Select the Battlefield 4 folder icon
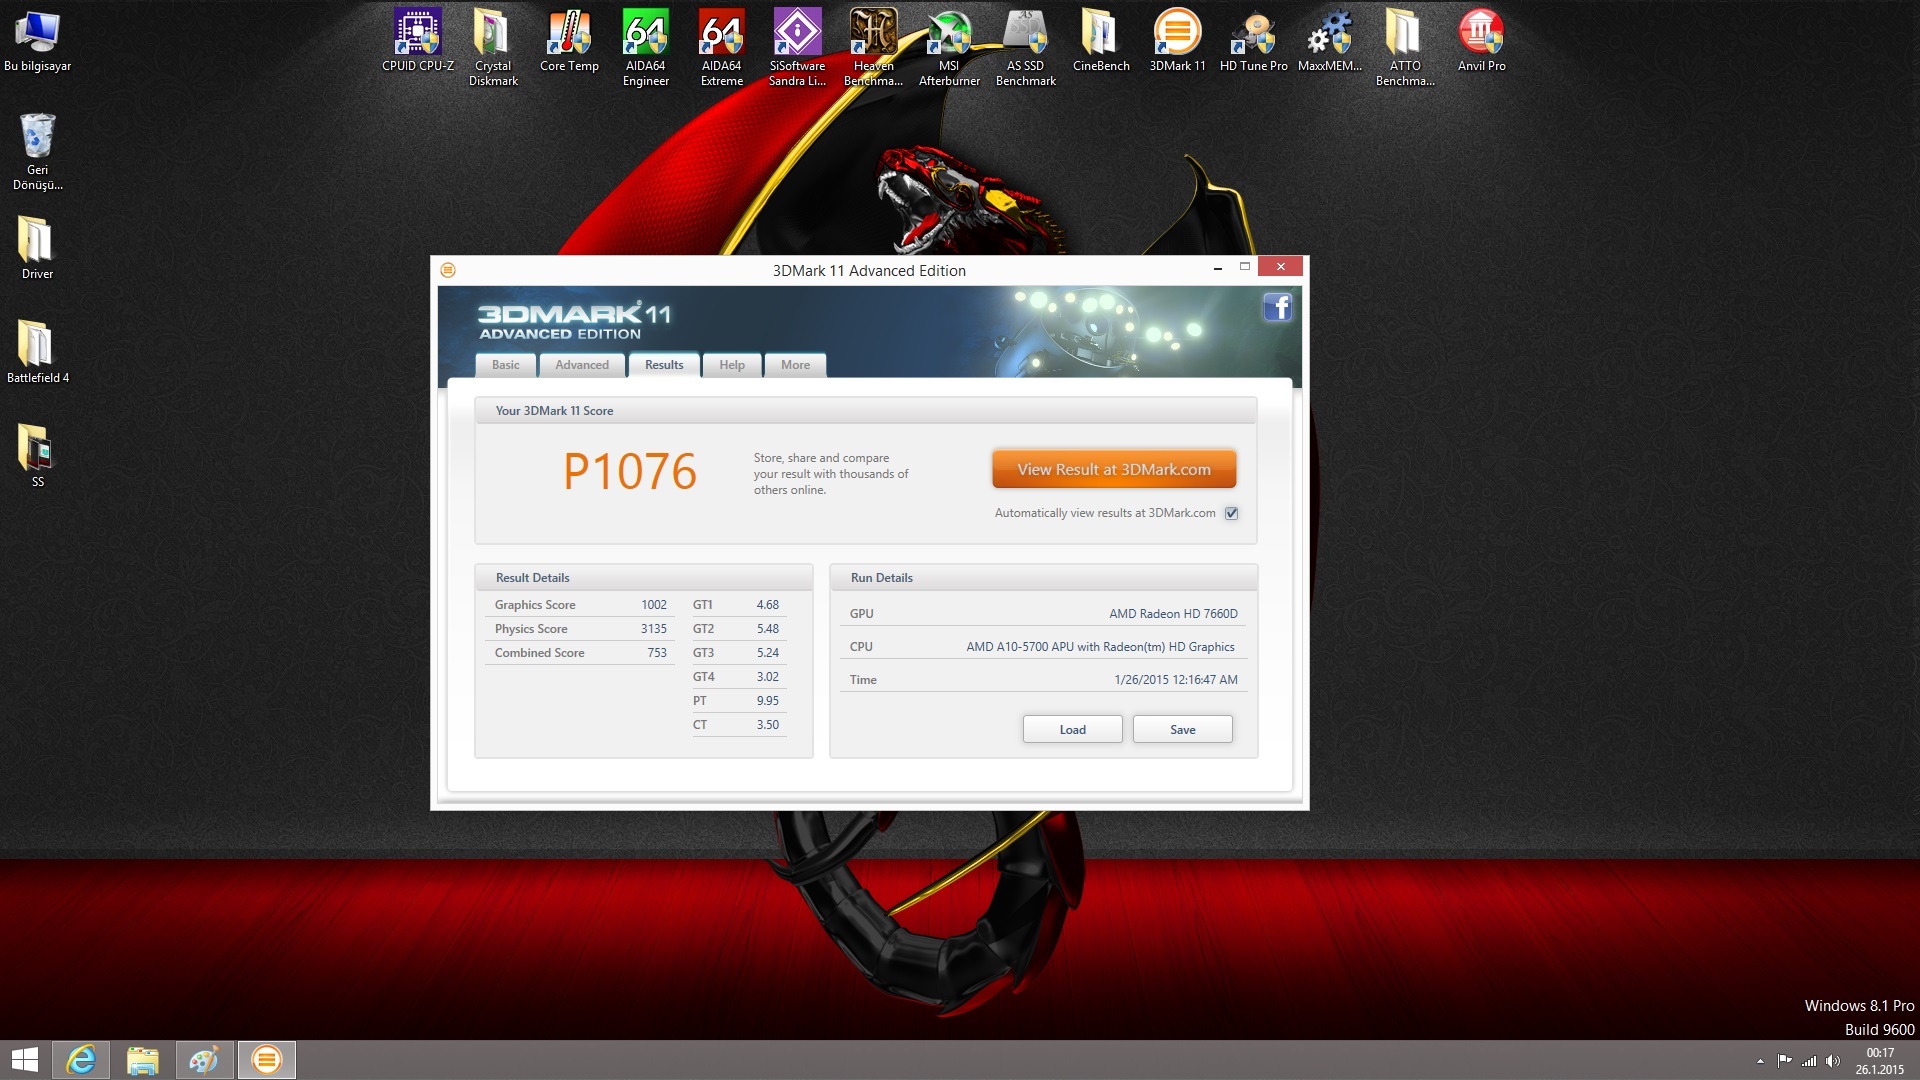Viewport: 1920px width, 1080px height. tap(37, 351)
